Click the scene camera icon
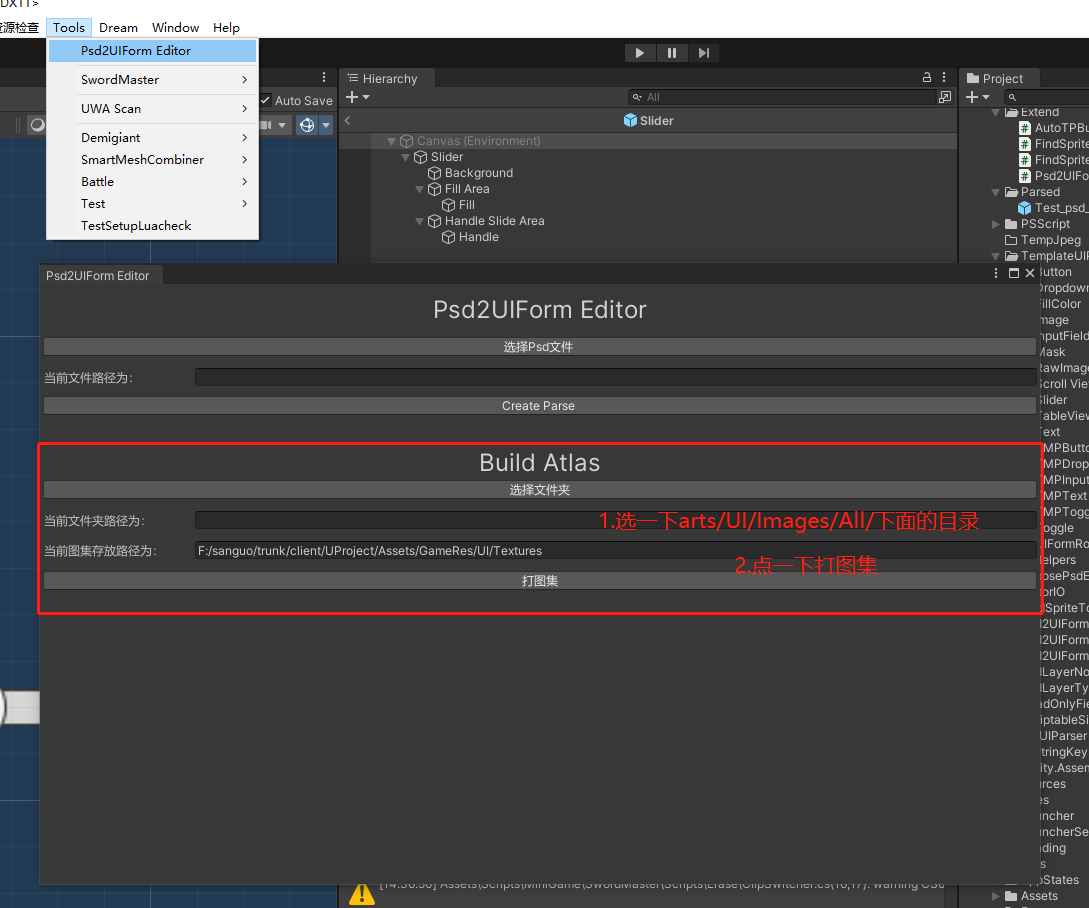 click(266, 125)
